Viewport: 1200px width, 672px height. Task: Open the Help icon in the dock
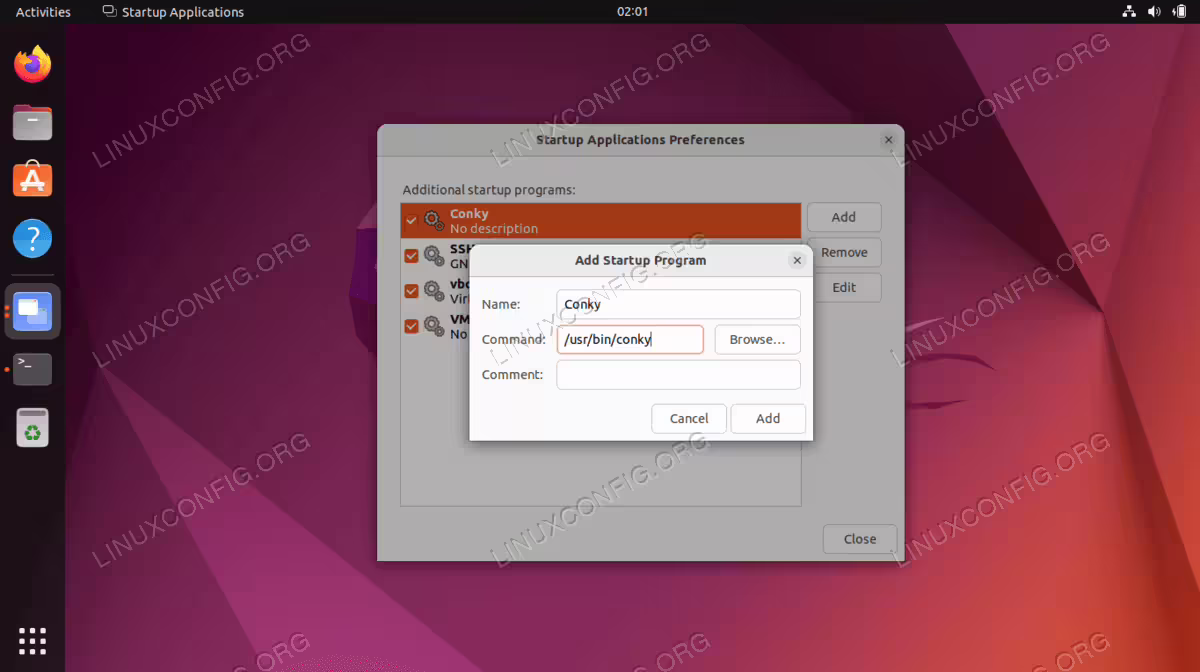pos(33,240)
